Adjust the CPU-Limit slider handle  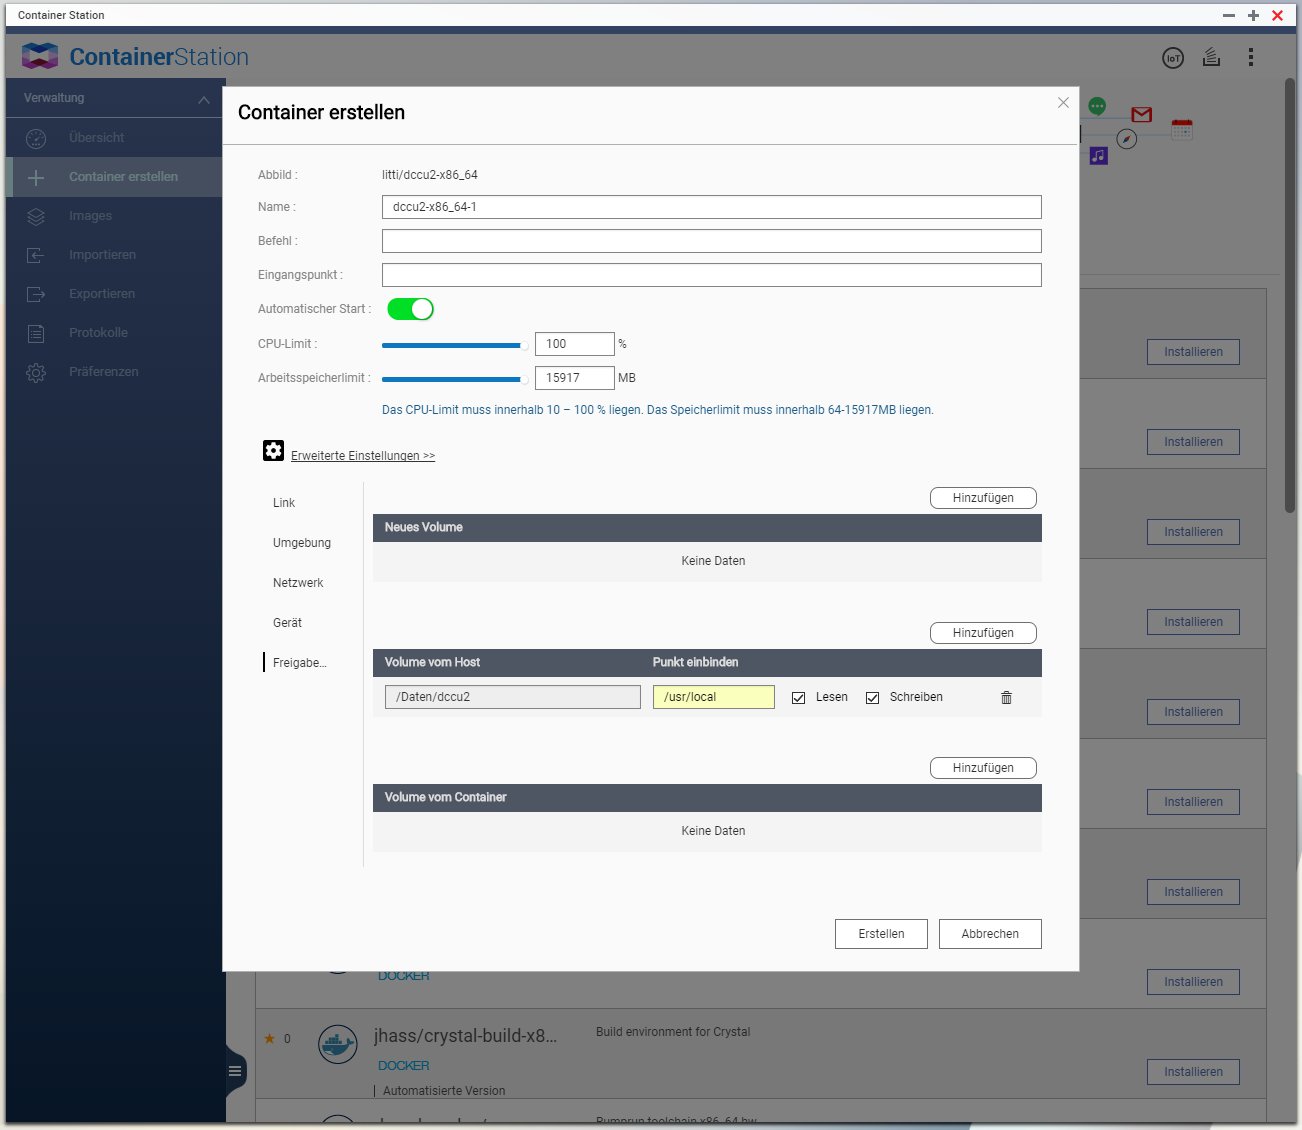(x=524, y=346)
